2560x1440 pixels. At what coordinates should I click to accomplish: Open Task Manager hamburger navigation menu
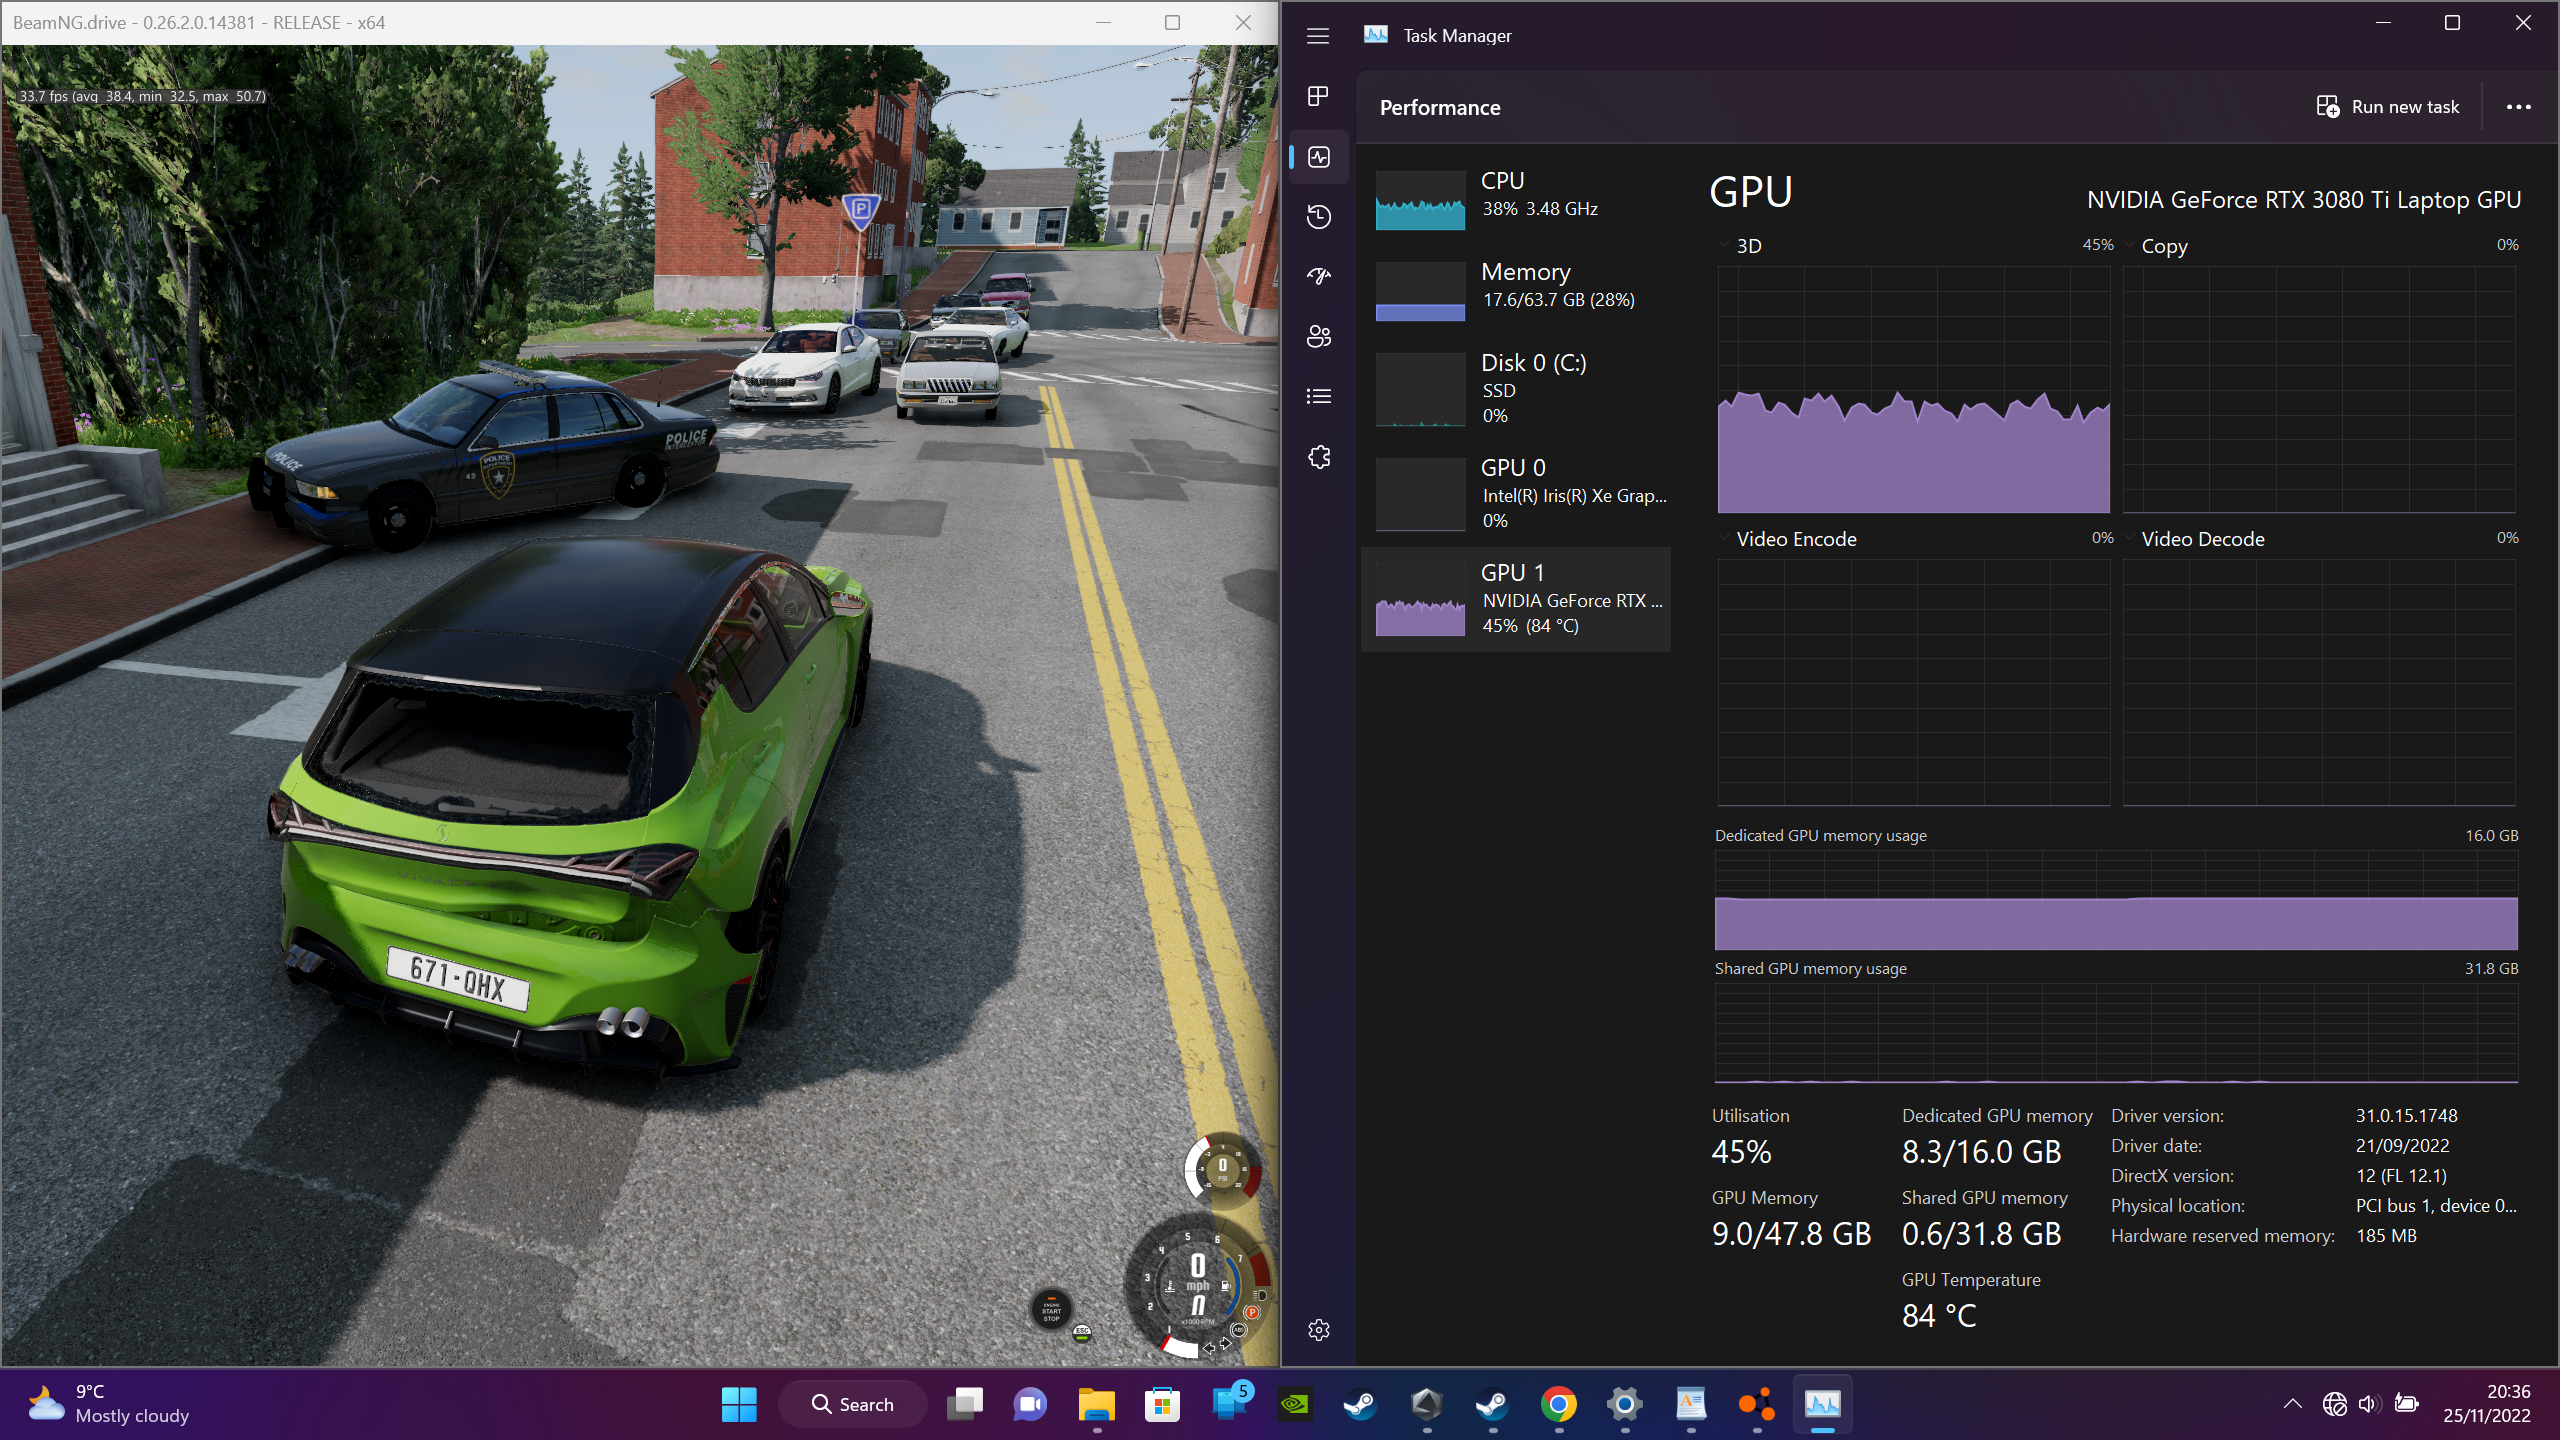[1318, 36]
